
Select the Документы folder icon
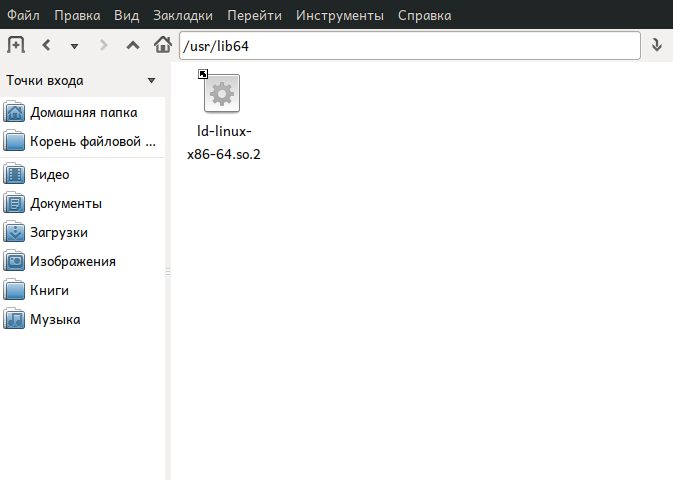point(14,203)
